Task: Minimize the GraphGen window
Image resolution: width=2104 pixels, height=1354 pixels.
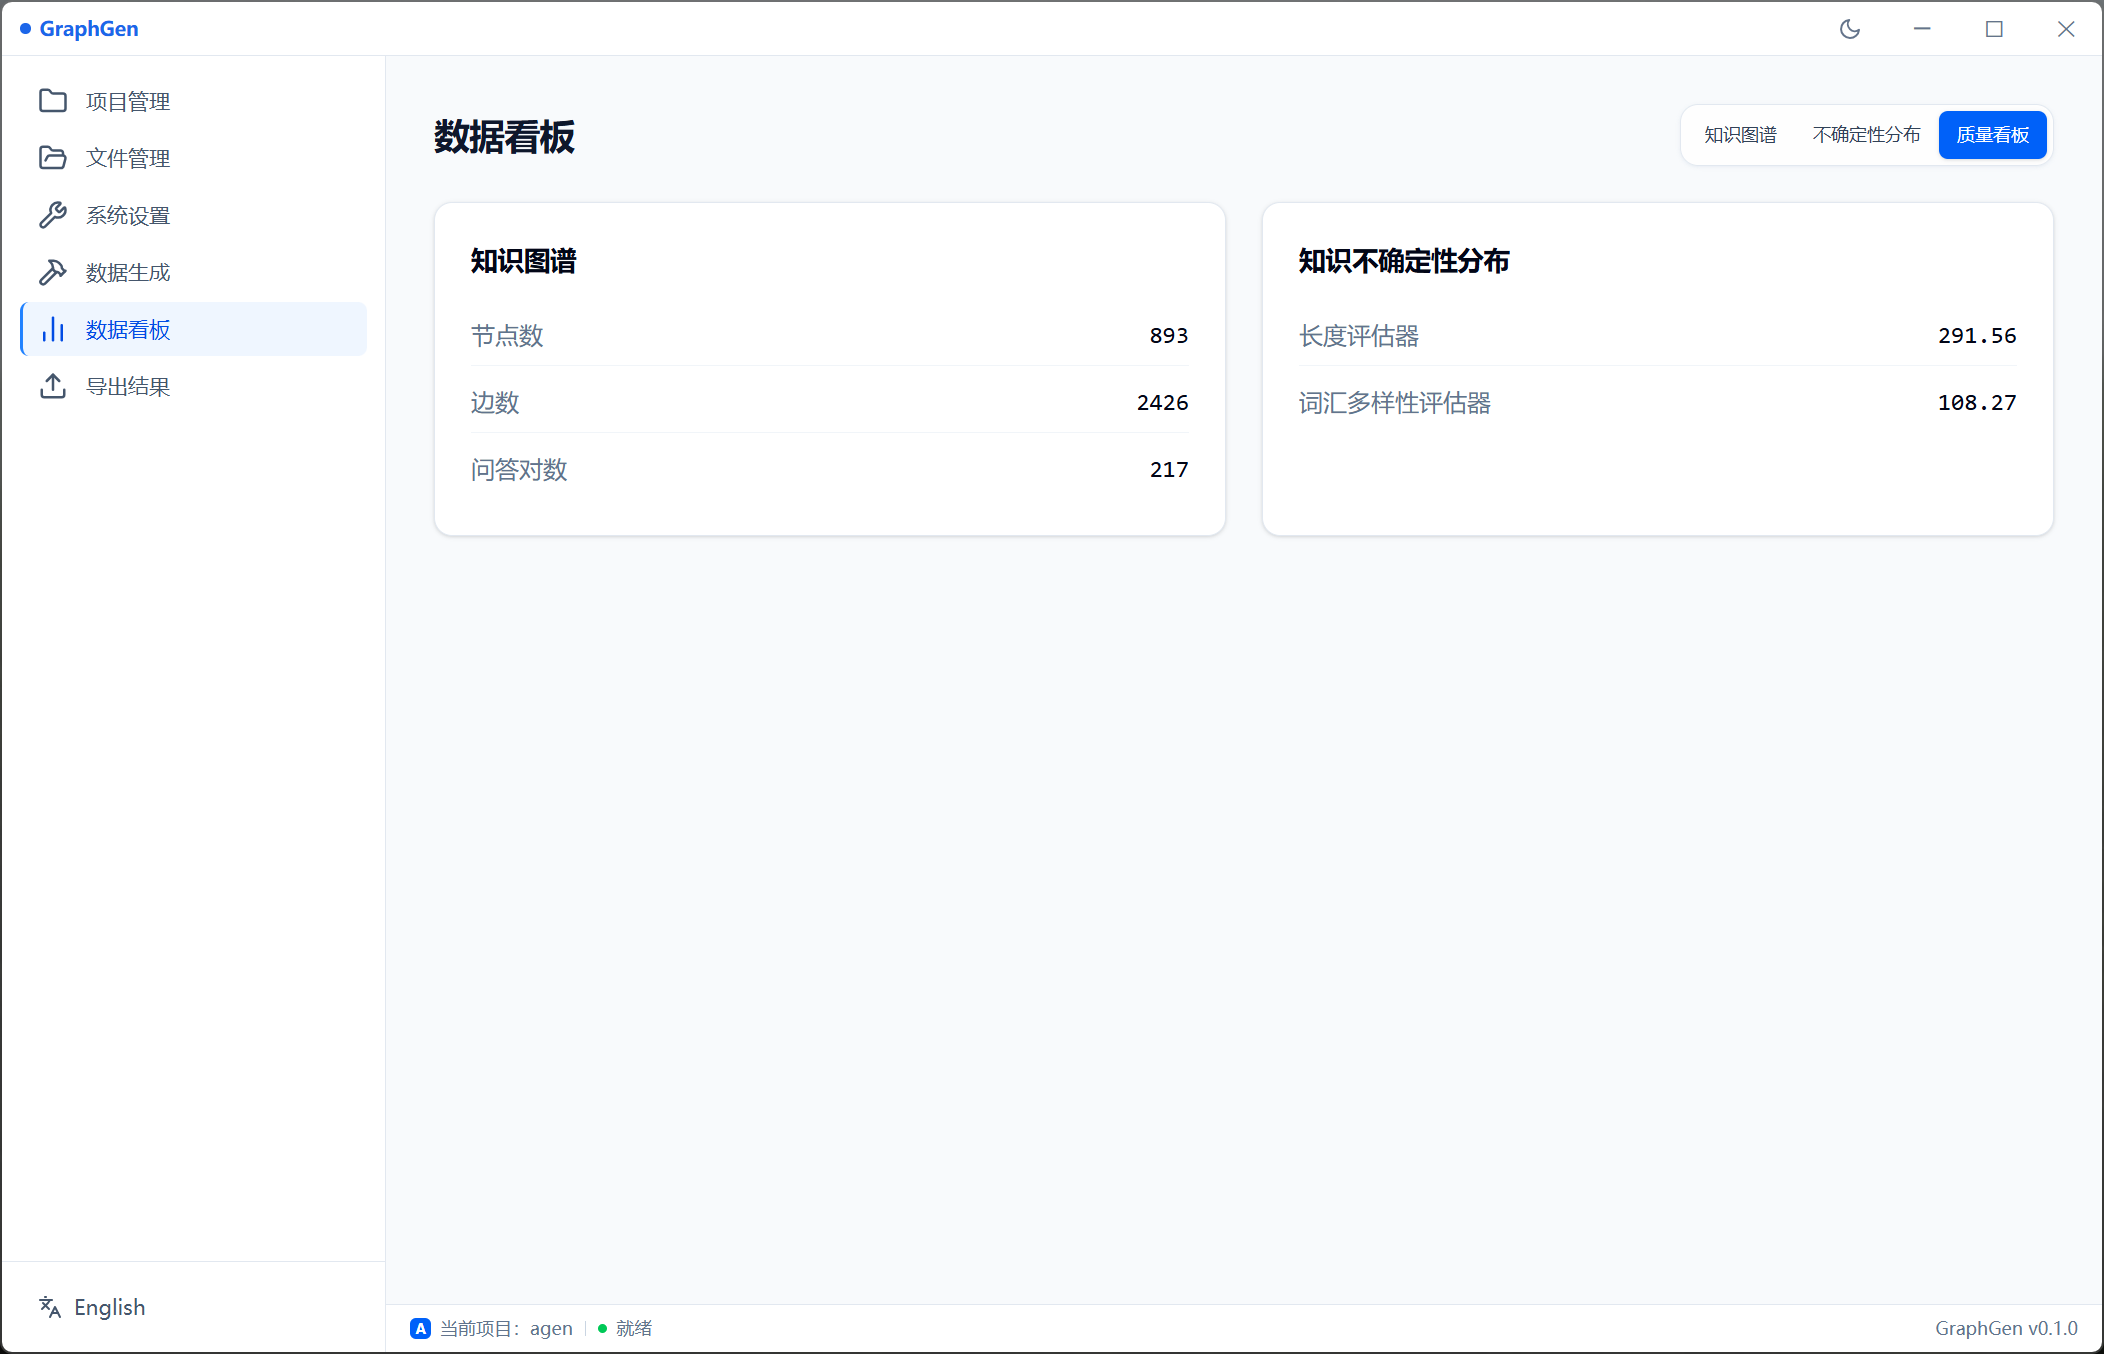Action: pyautogui.click(x=1922, y=29)
